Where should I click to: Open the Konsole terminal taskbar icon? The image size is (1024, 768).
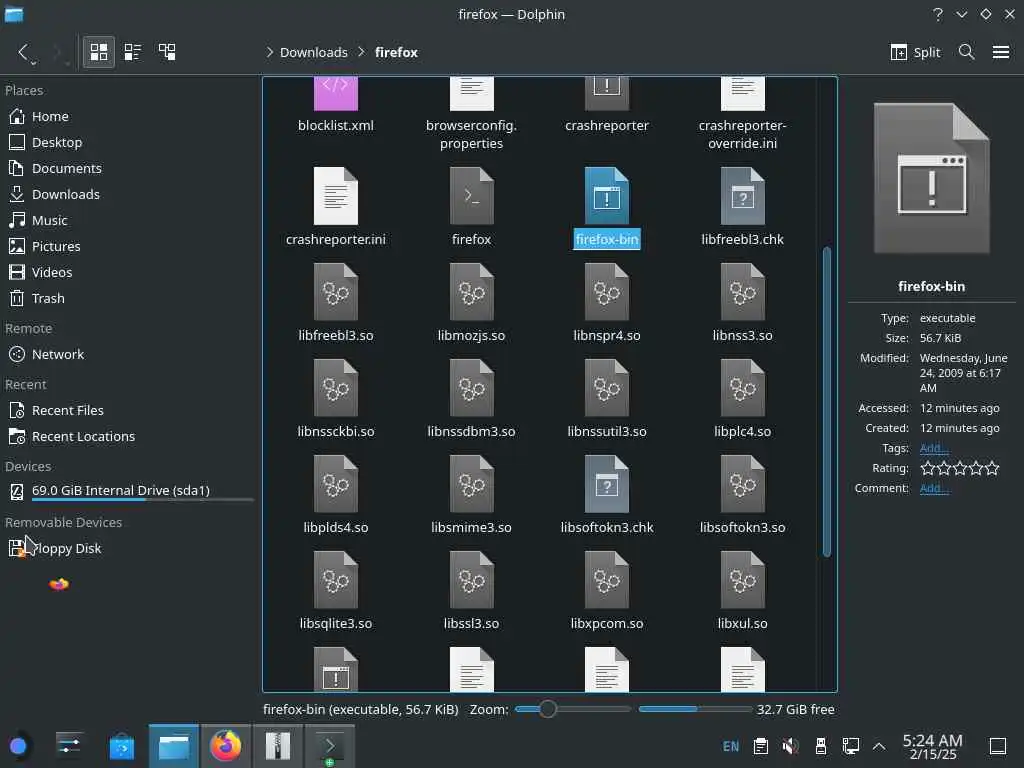coord(330,746)
